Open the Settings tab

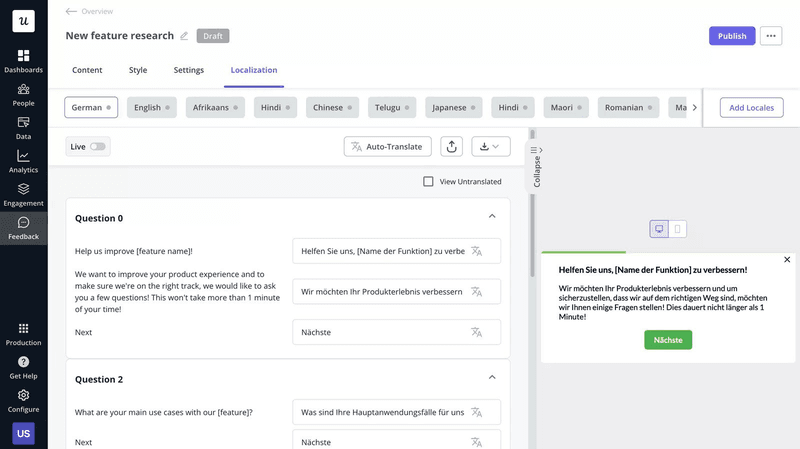point(188,70)
